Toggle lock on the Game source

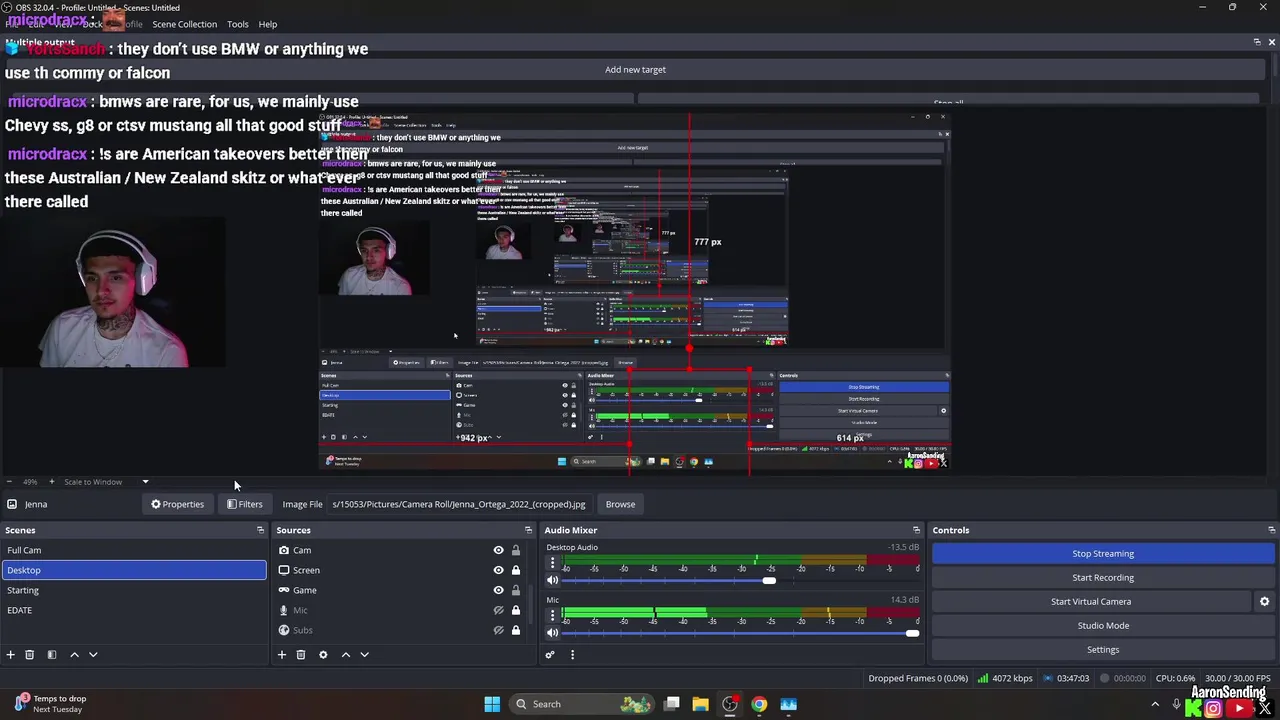[x=516, y=590]
